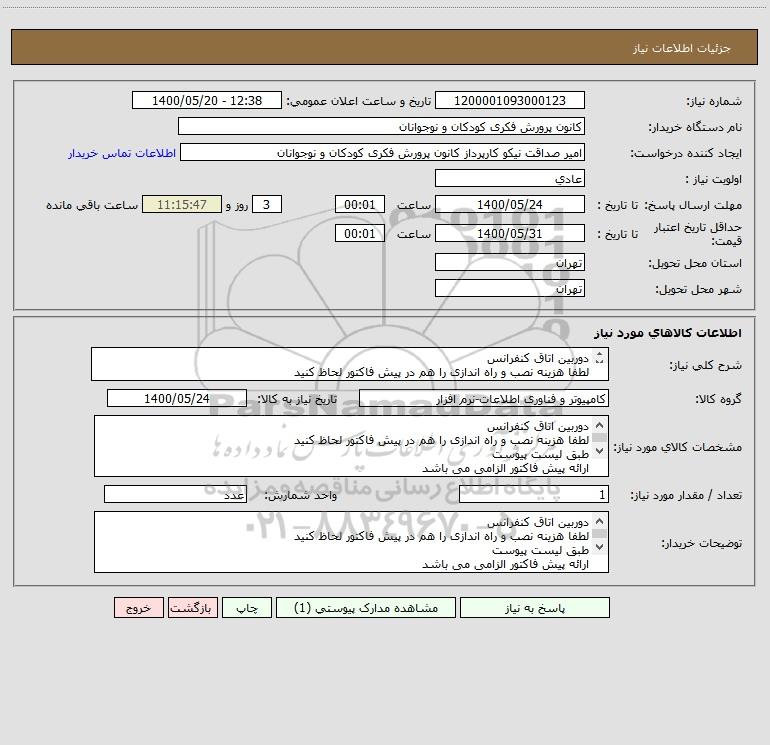Click the label 'استان محل تحویل:'
This screenshot has width=770, height=745.
tap(695, 263)
